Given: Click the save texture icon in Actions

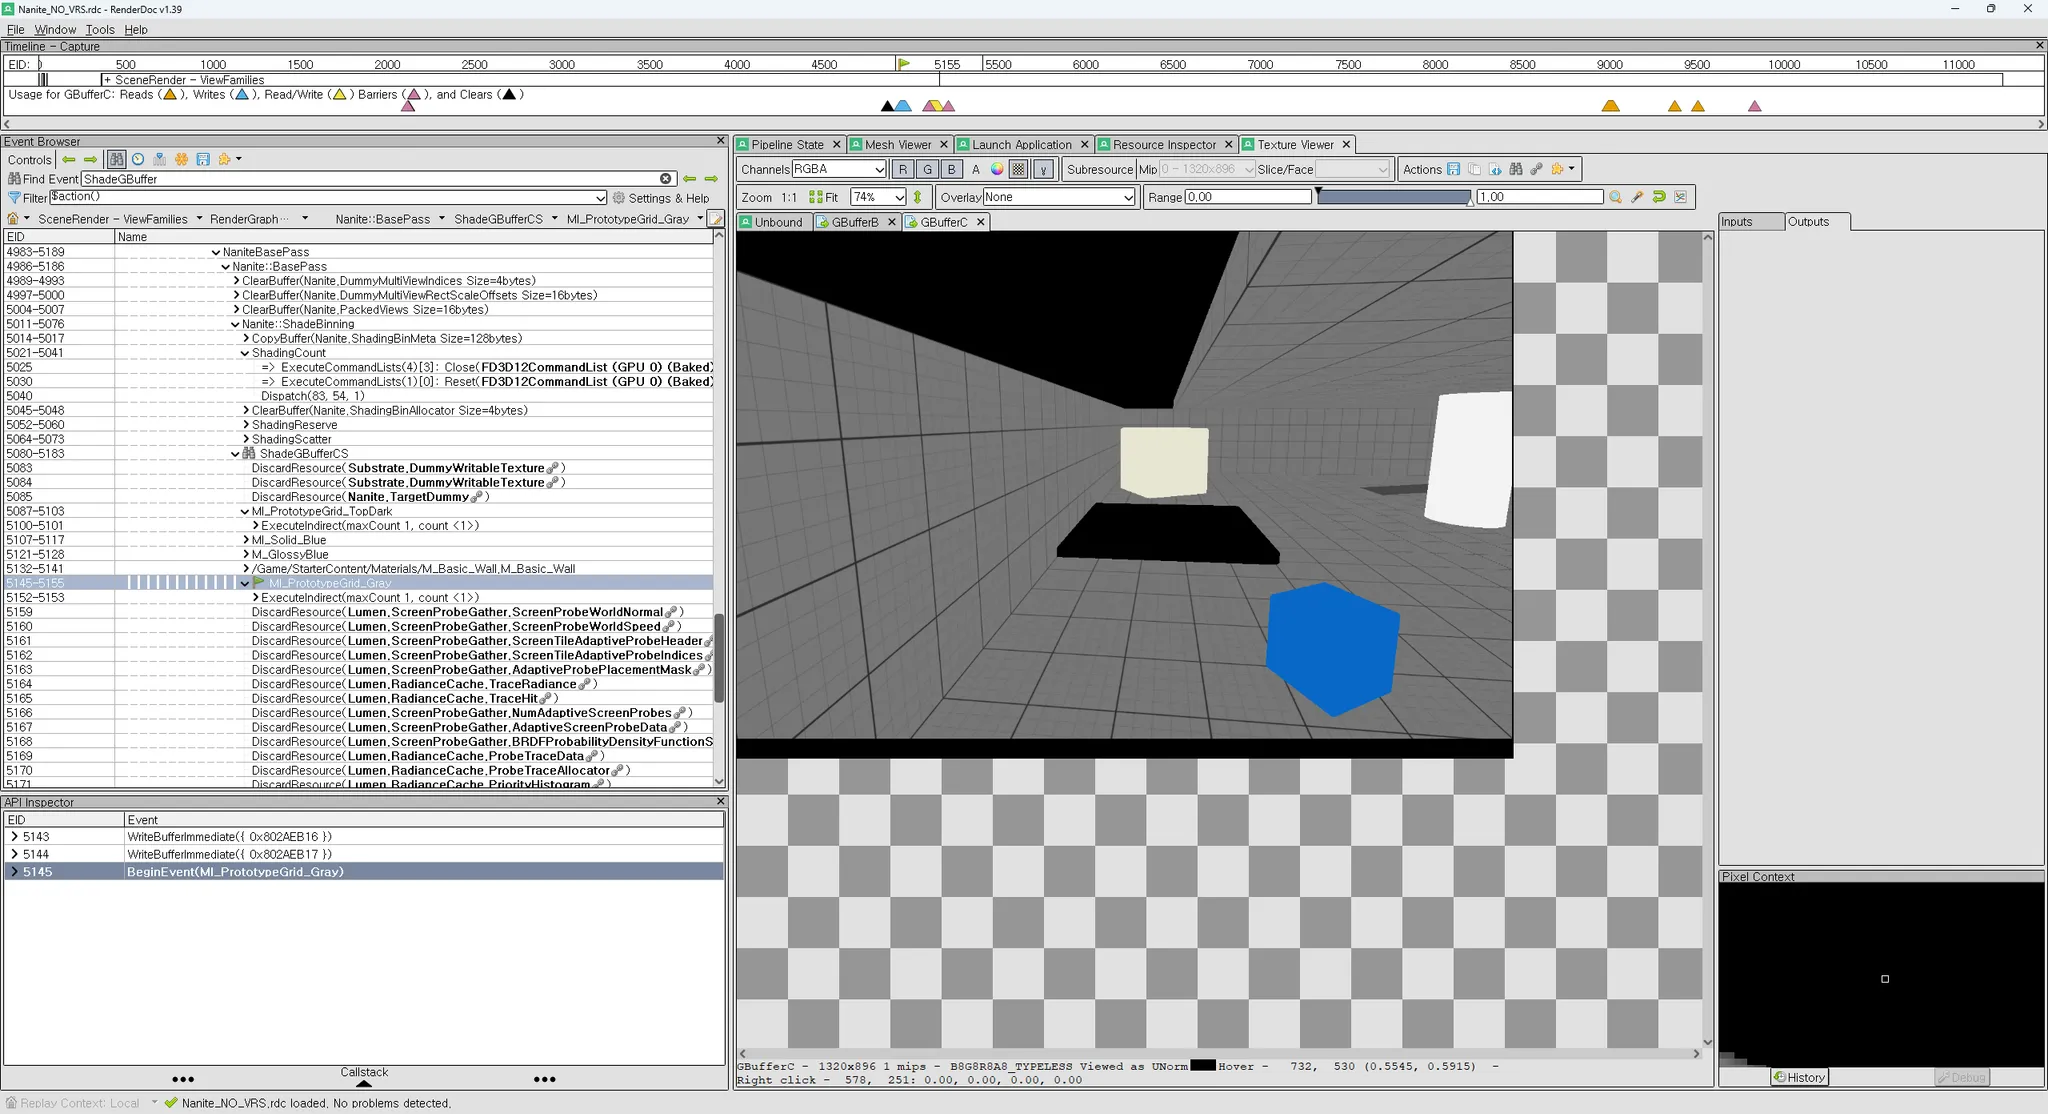Looking at the screenshot, I should 1453,169.
